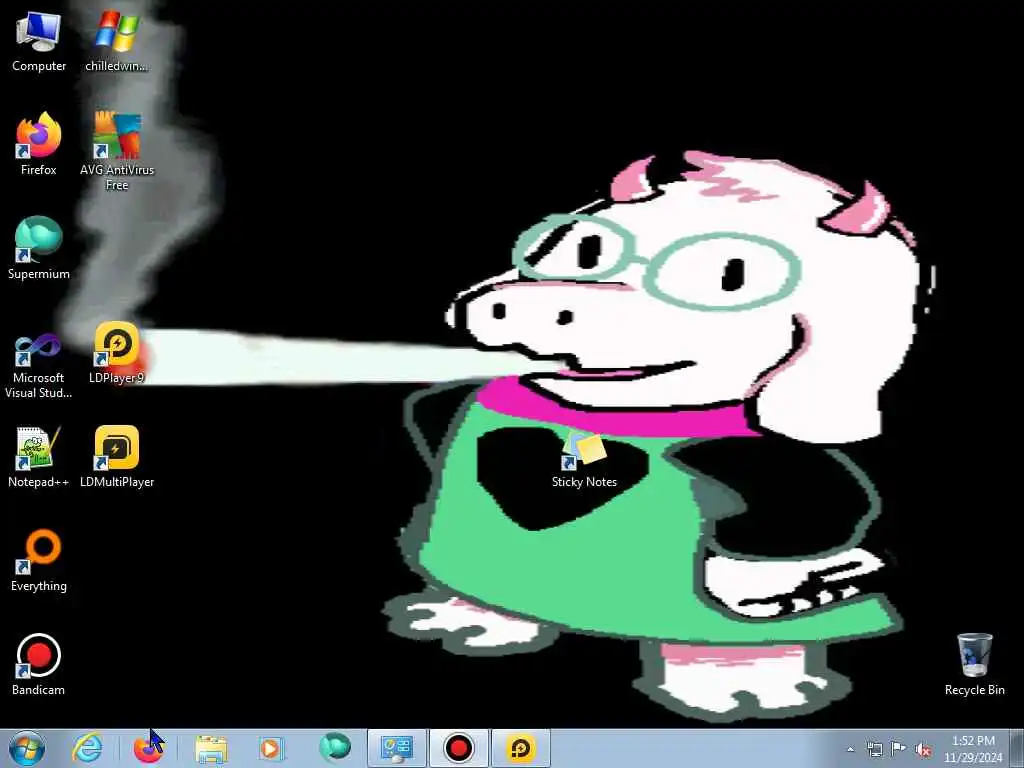Viewport: 1024px width, 768px height.
Task: Open the Action Center flag icon
Action: click(899, 749)
